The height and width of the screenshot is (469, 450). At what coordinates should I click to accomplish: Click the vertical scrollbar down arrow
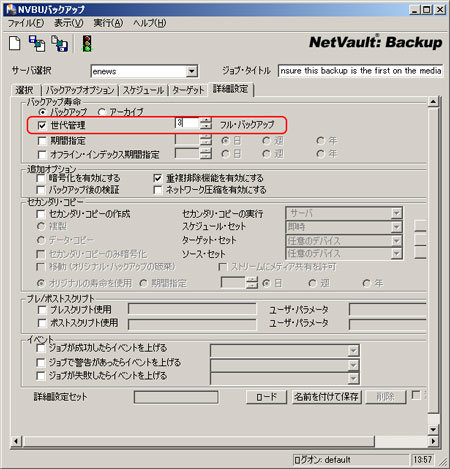click(x=433, y=429)
